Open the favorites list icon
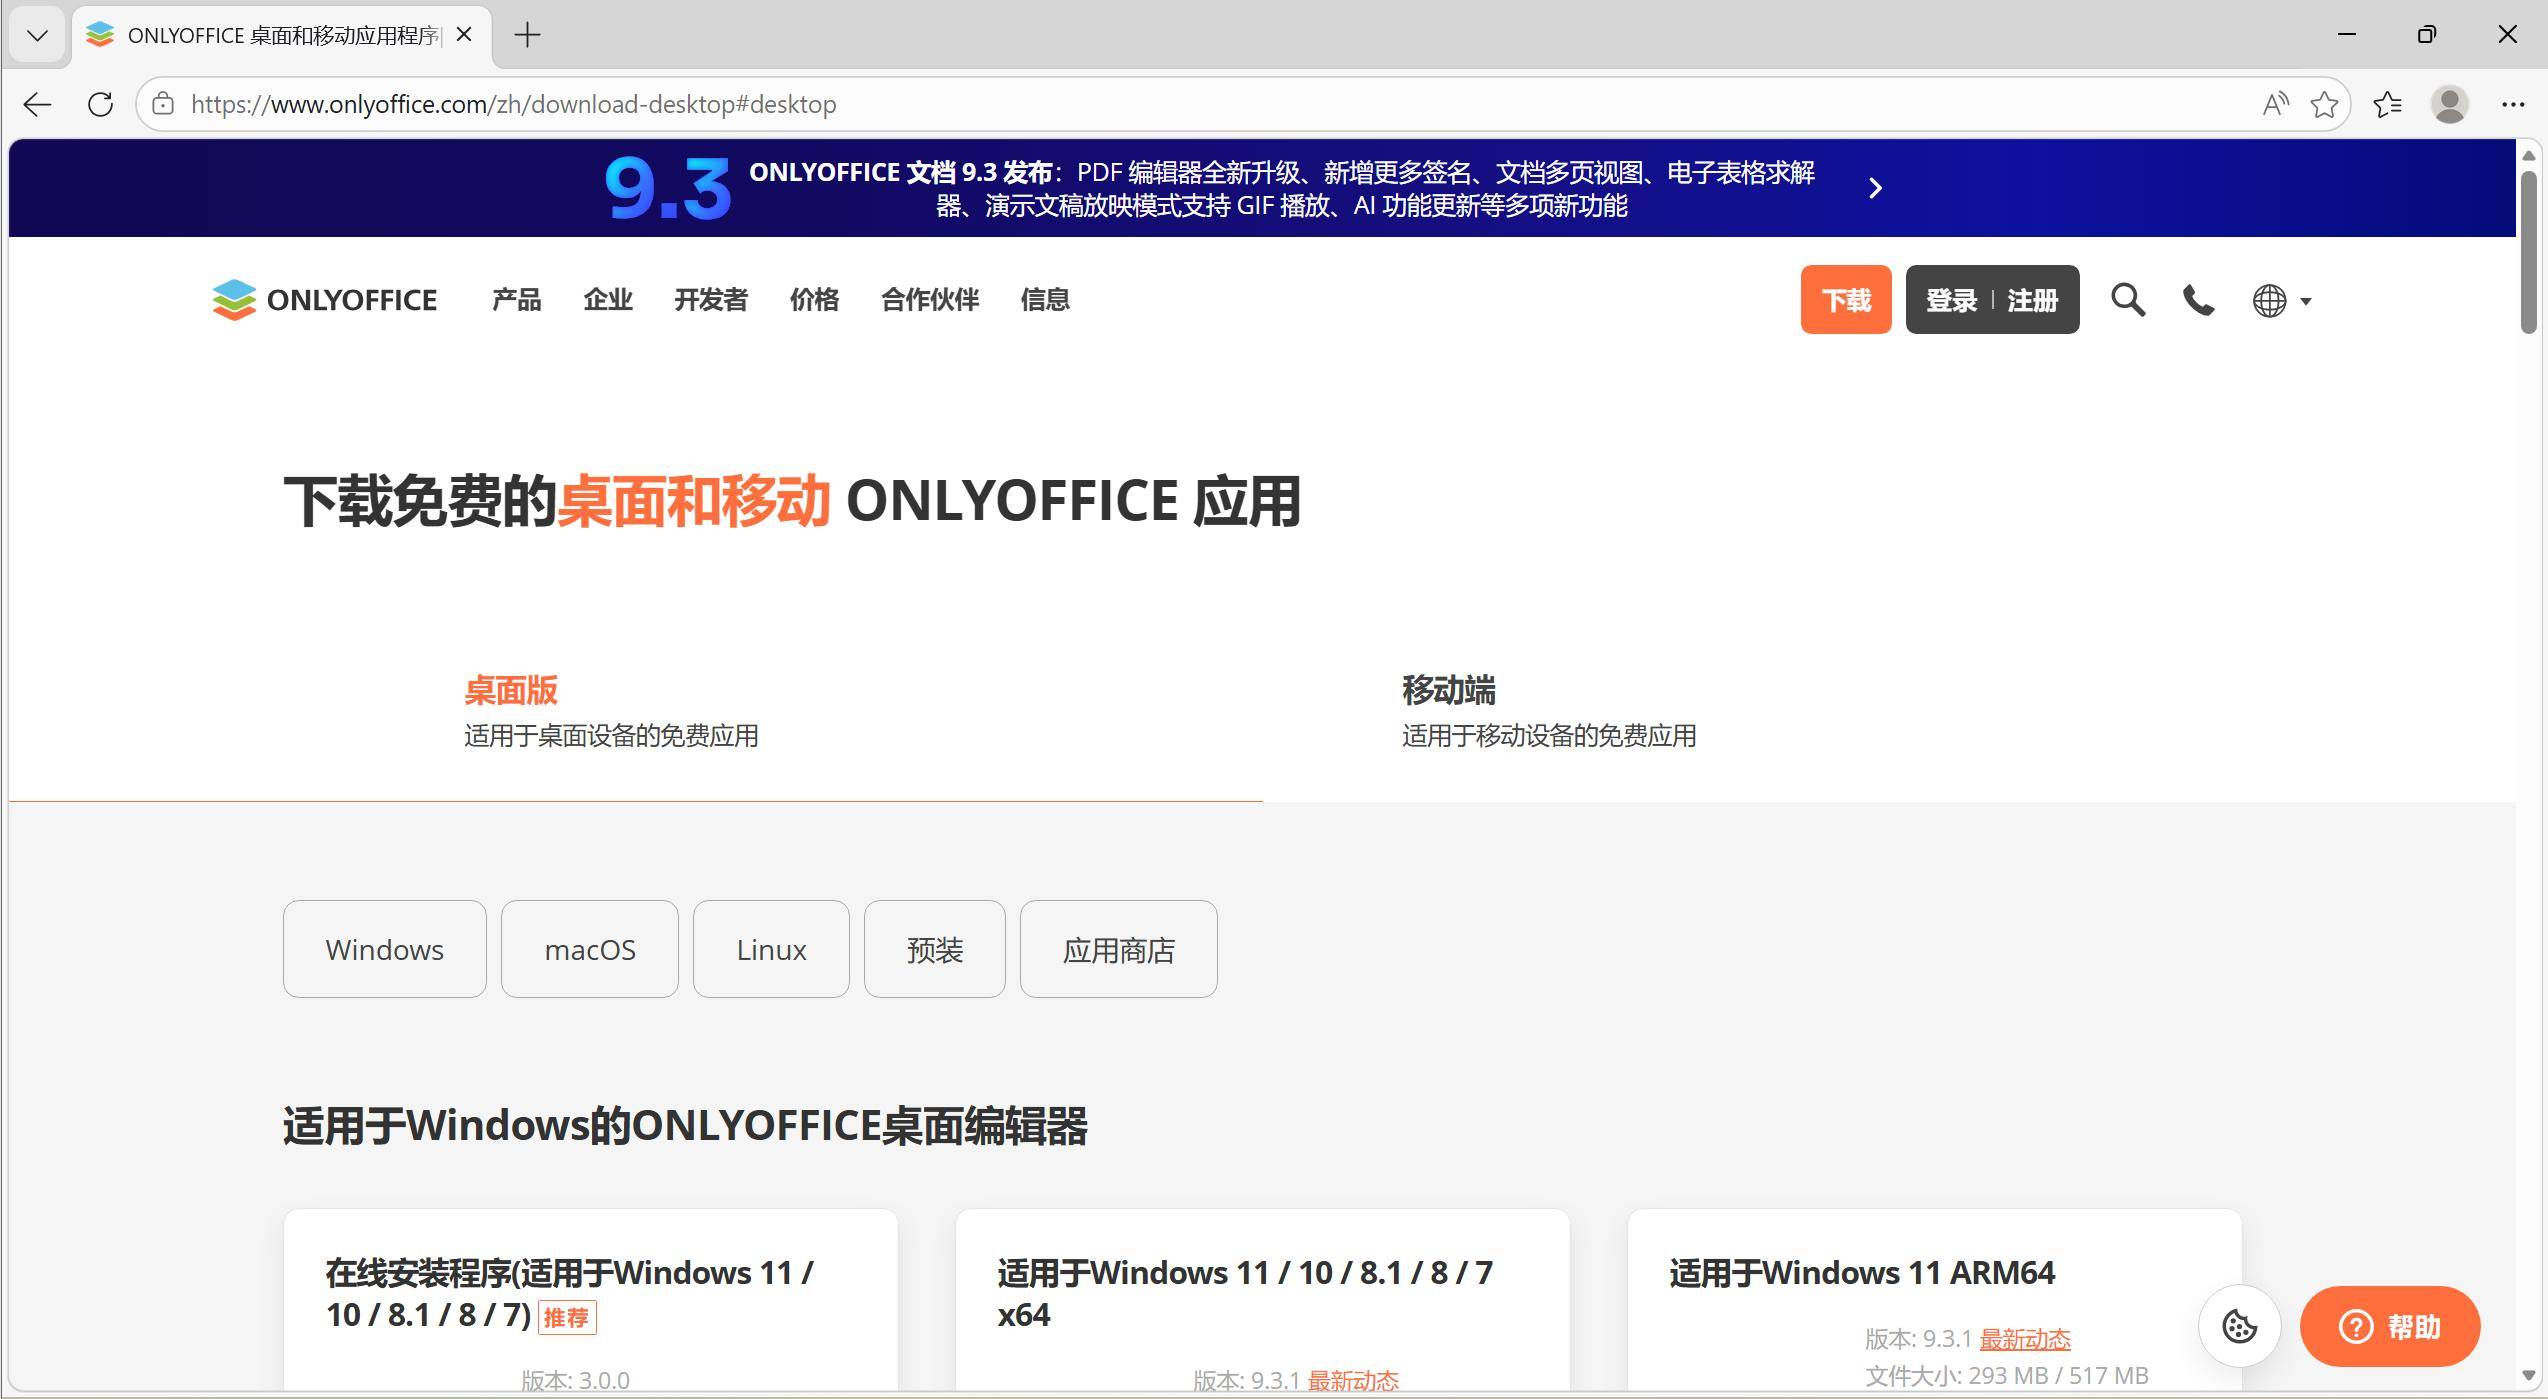The height and width of the screenshot is (1399, 2548). pos(2387,104)
